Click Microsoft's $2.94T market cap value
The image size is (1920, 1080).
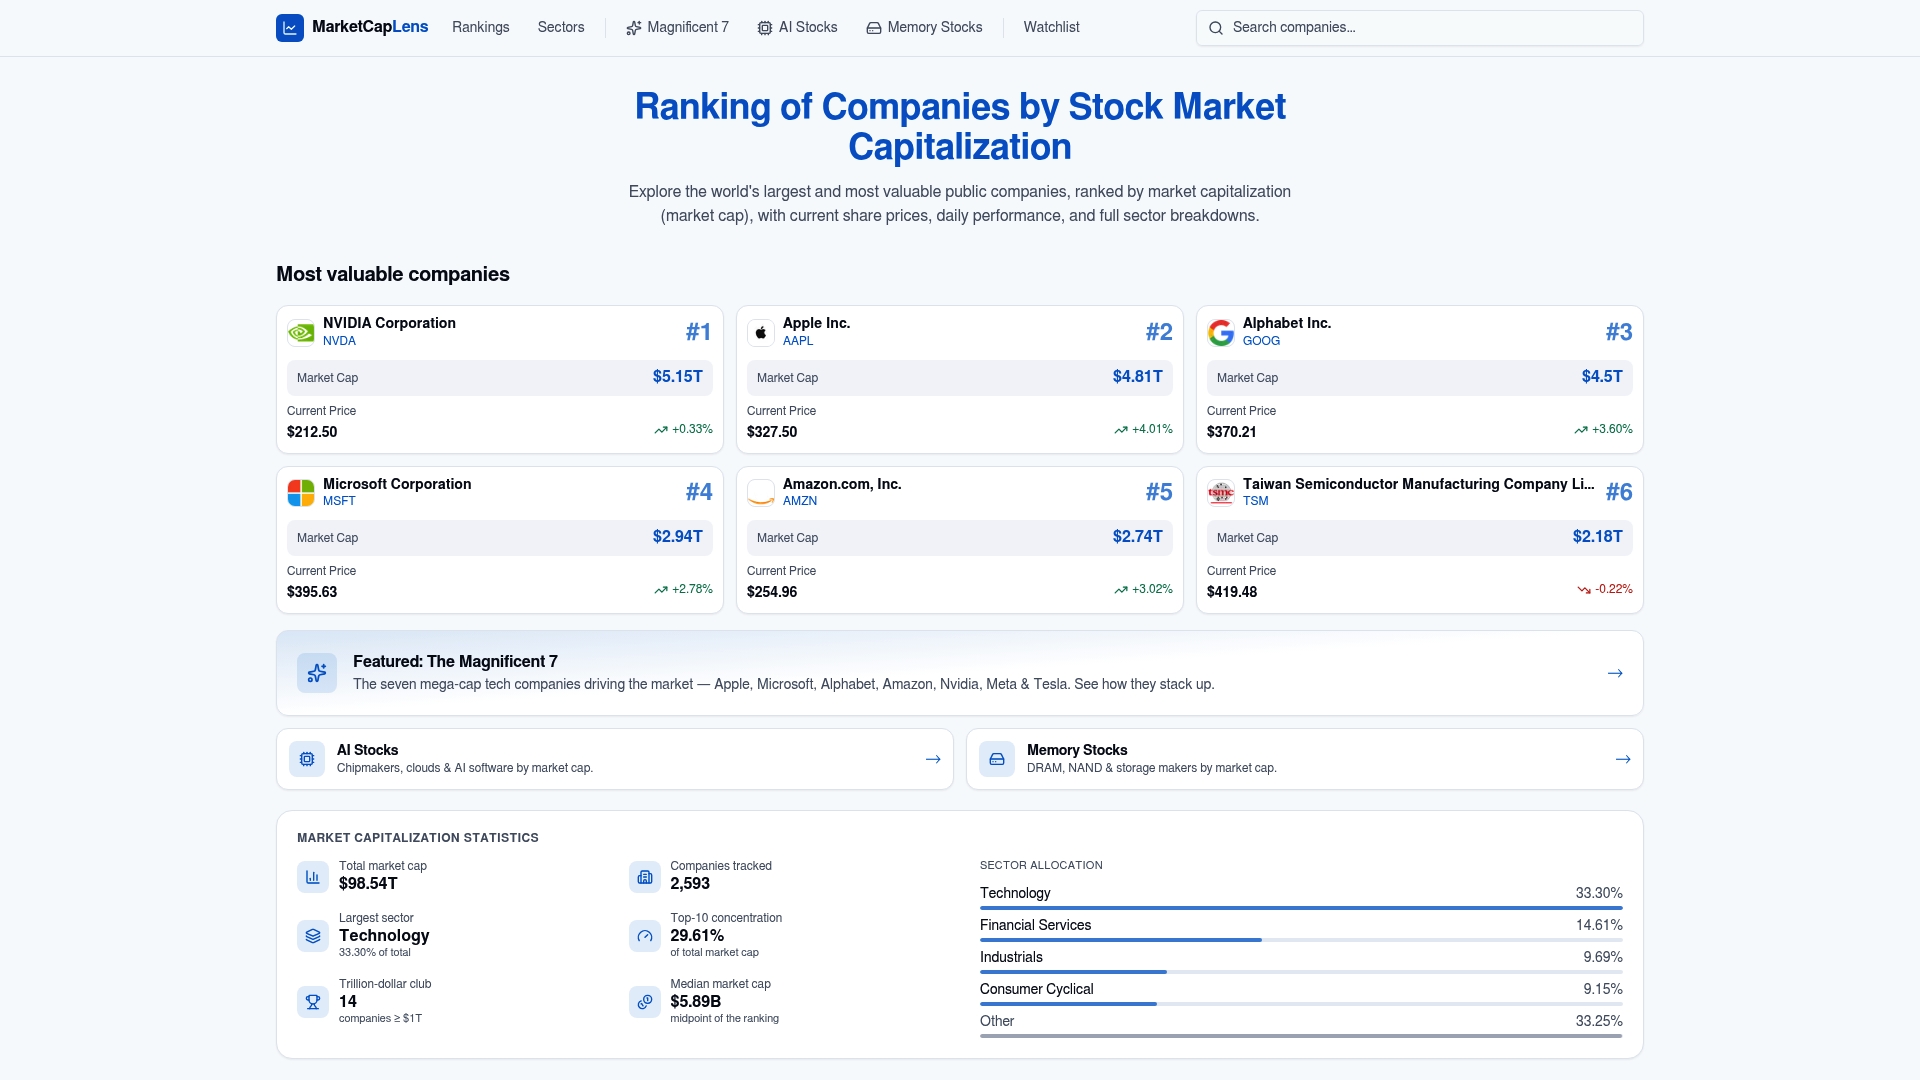[678, 537]
